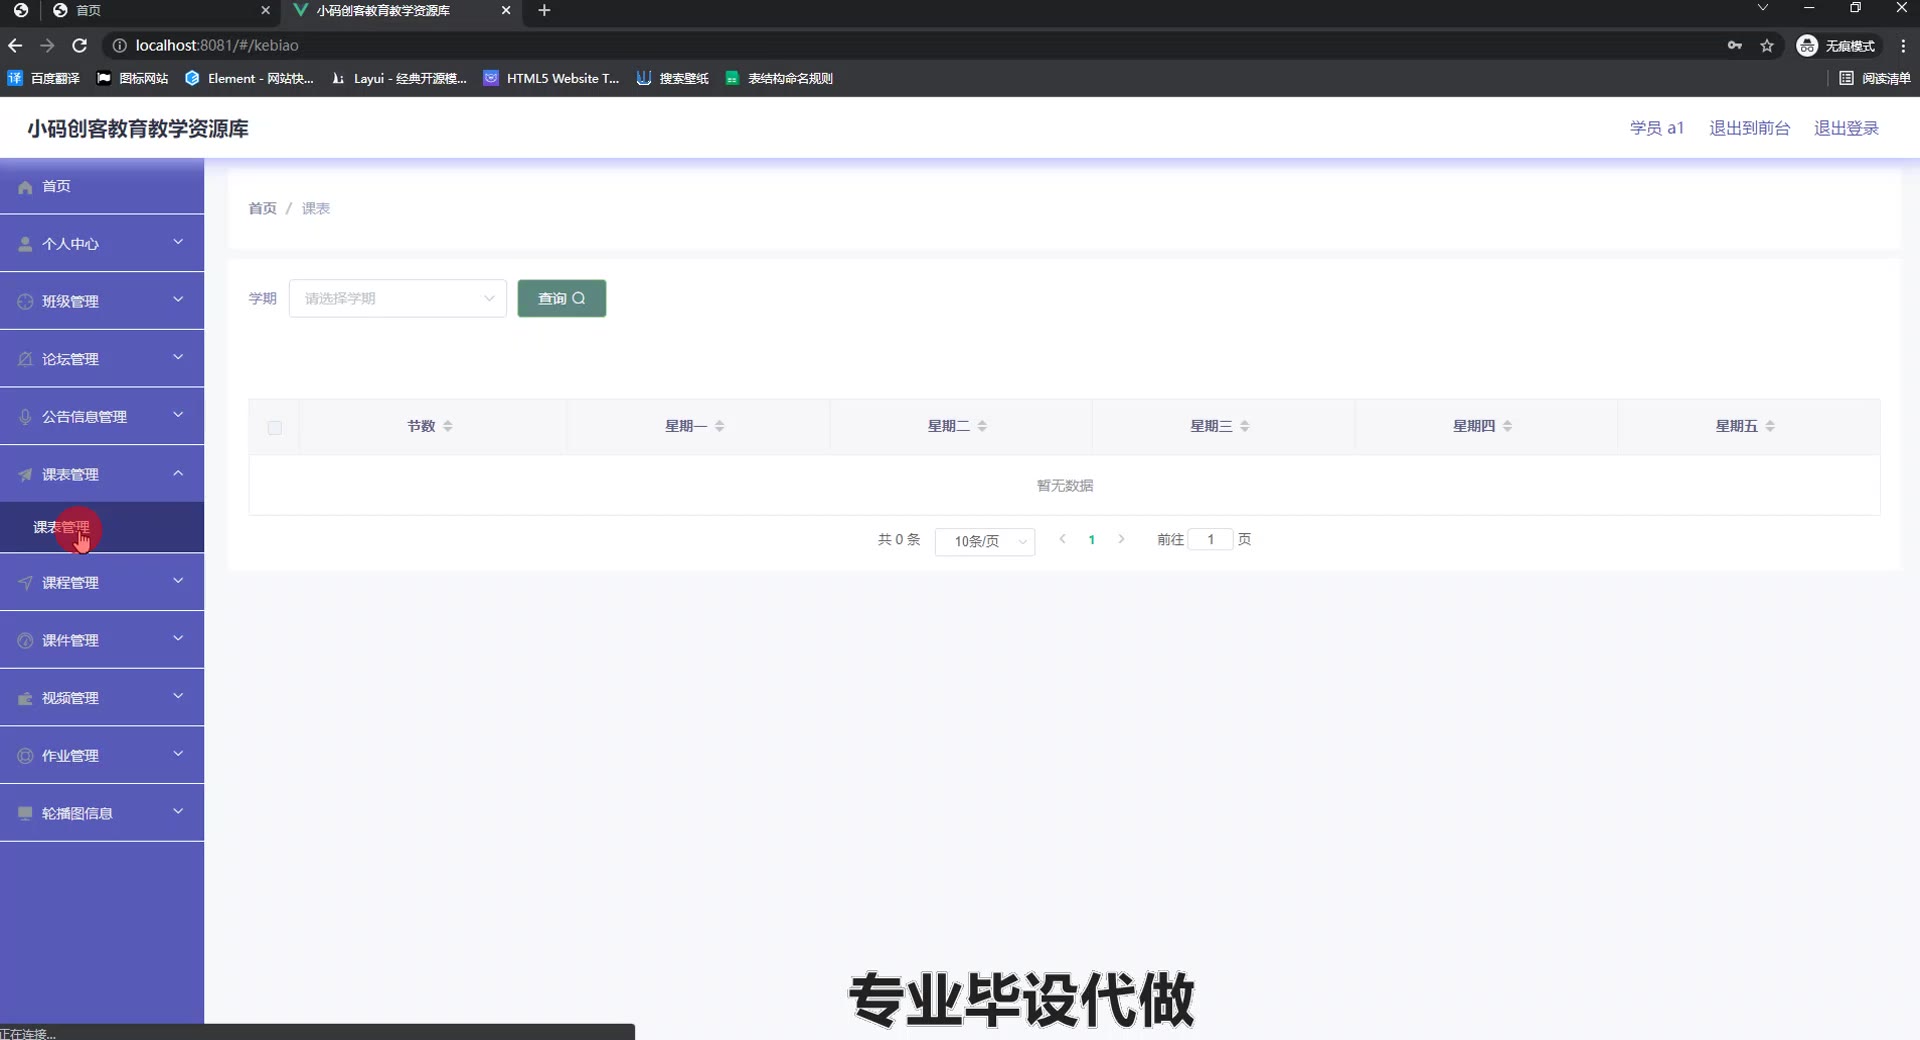The image size is (1920, 1040).
Task: Click the icon beside 班级管理
Action: (25, 301)
